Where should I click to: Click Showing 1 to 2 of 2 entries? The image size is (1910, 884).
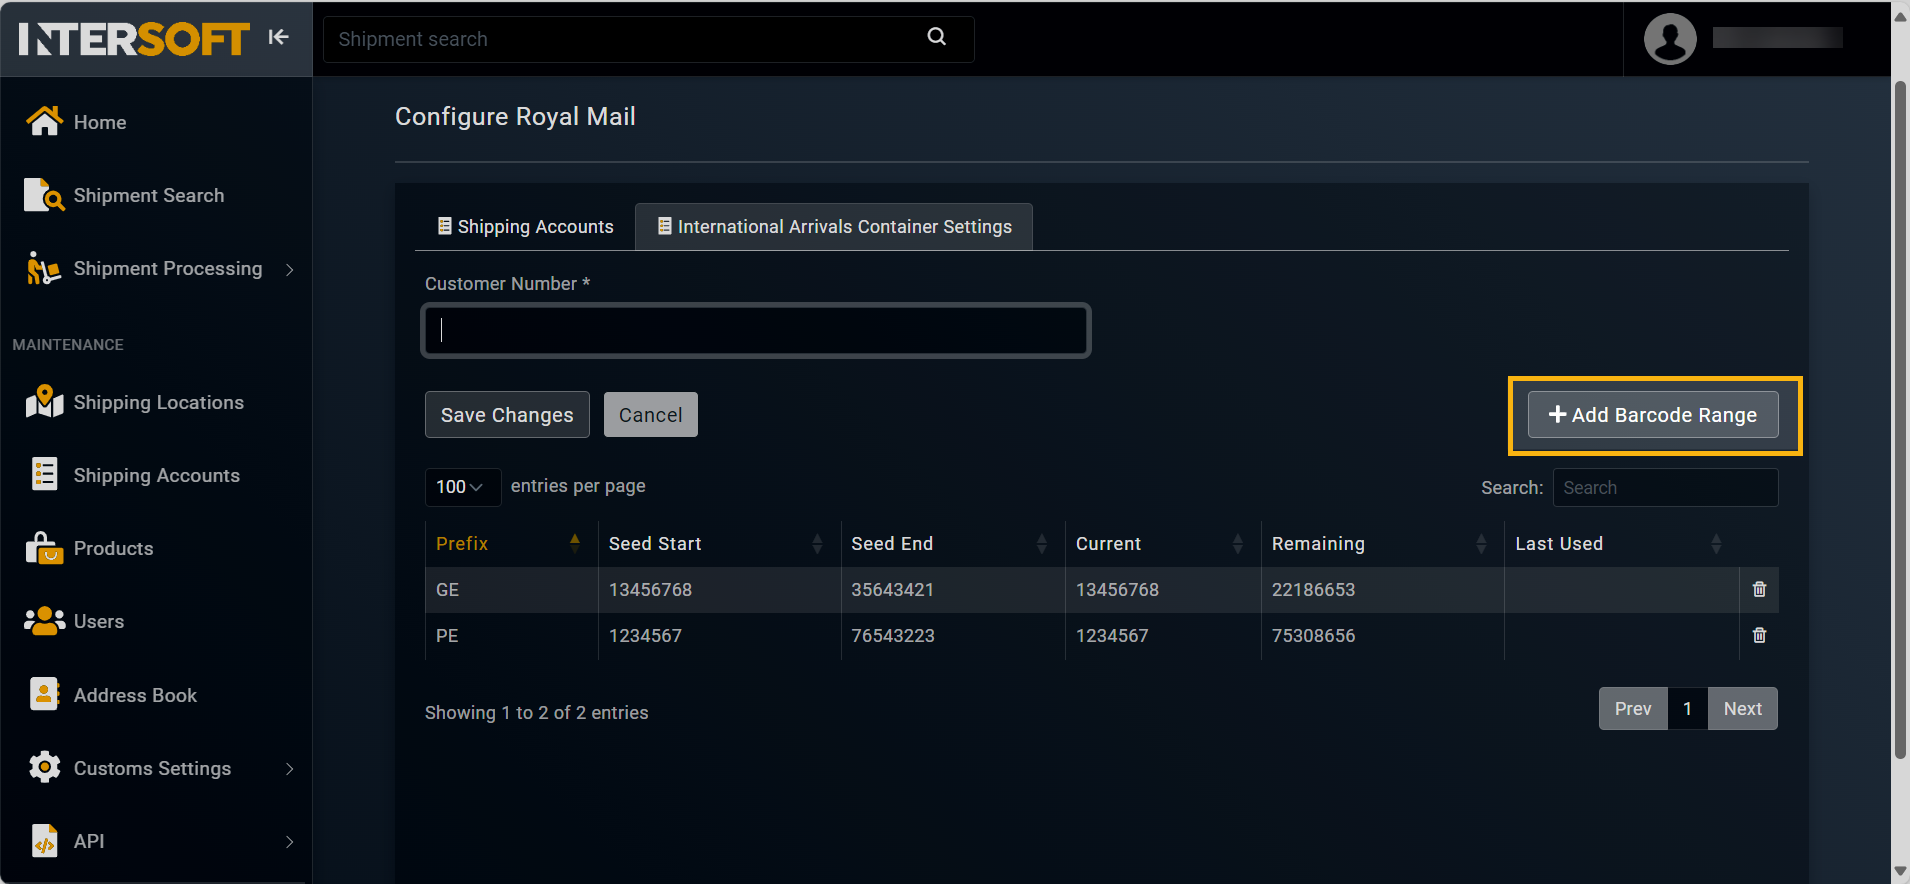coord(537,713)
